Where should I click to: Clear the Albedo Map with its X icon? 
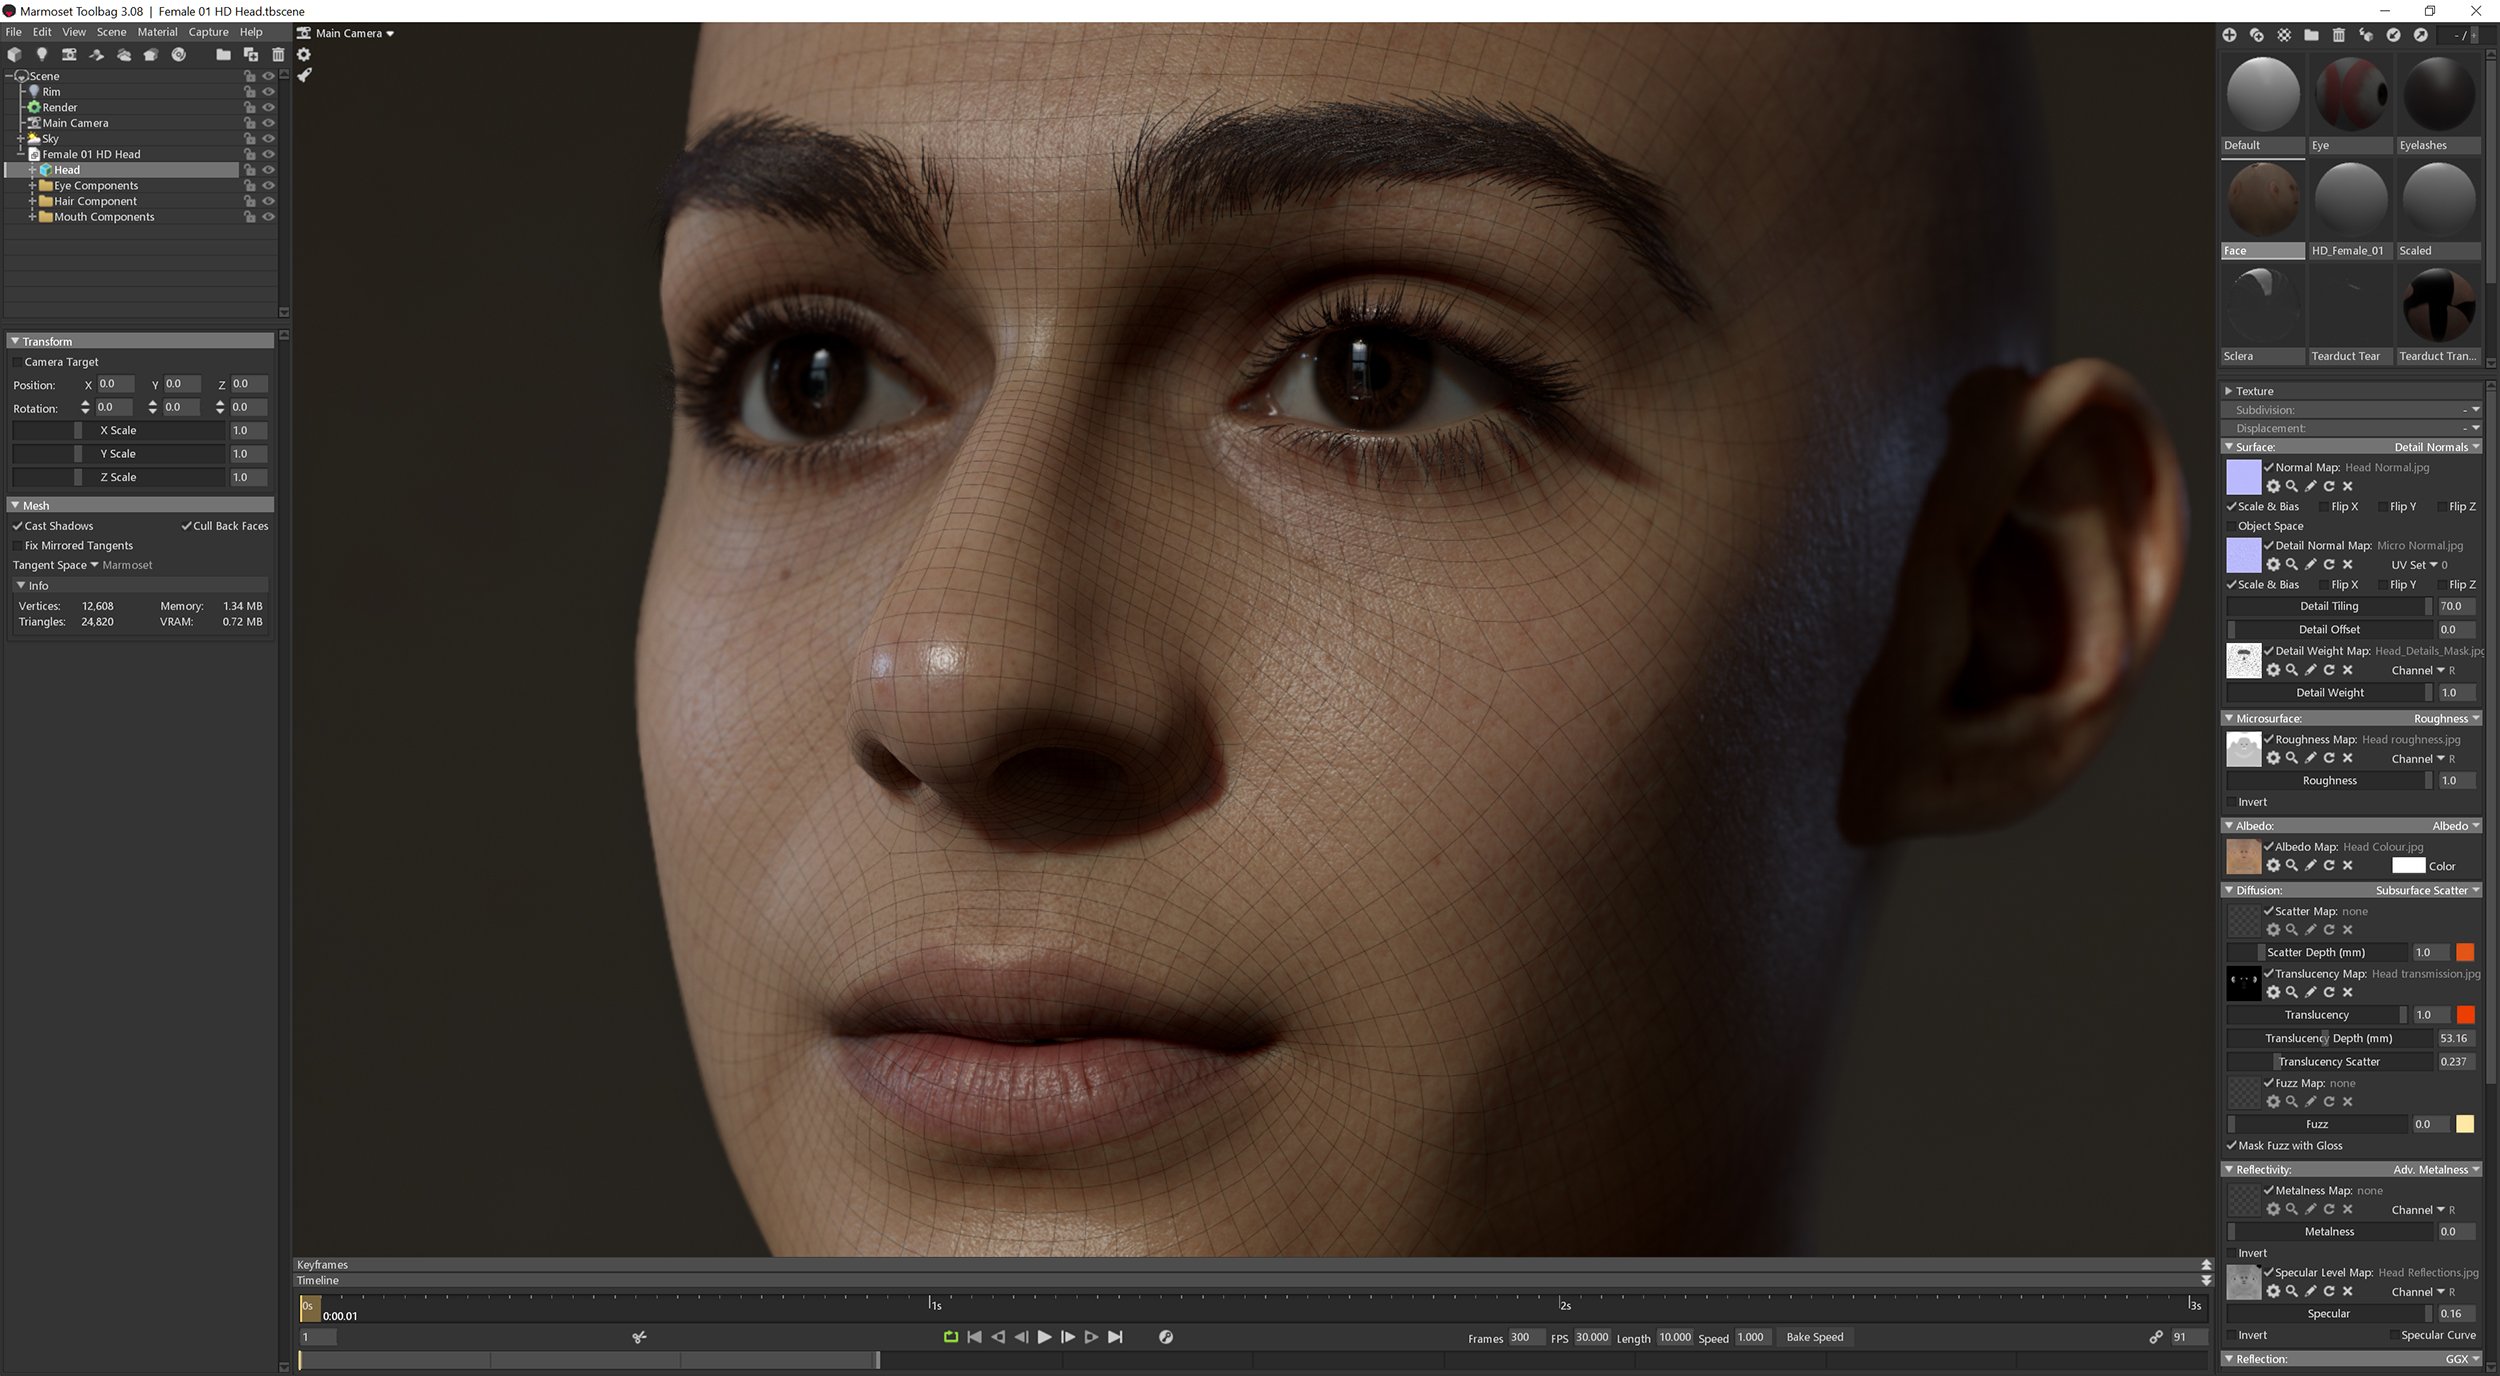[x=2347, y=866]
